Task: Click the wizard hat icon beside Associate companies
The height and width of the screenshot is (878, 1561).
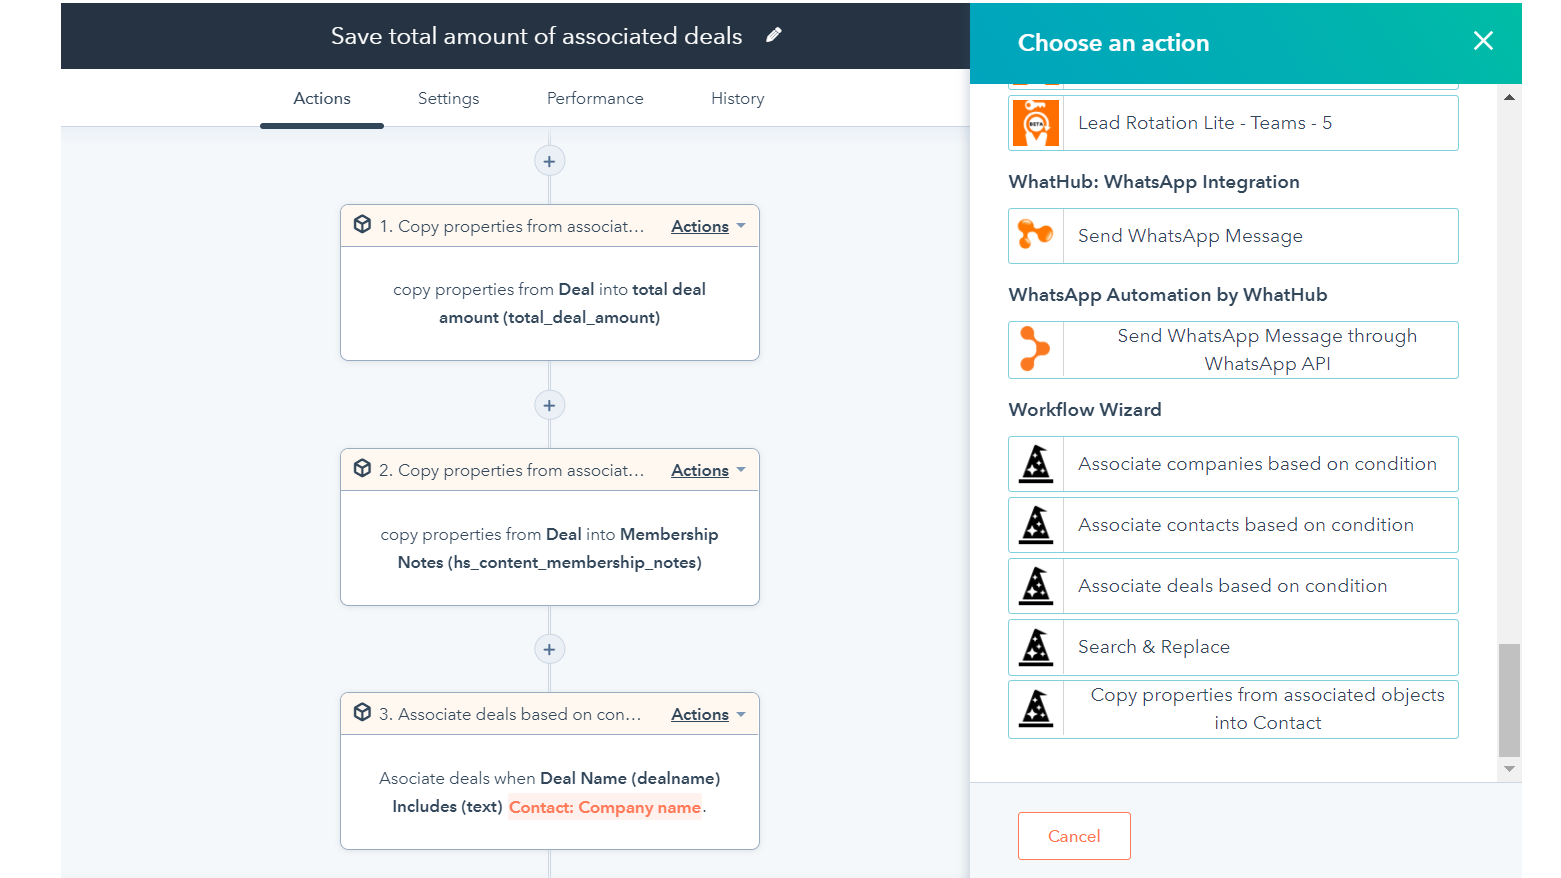Action: click(x=1036, y=463)
